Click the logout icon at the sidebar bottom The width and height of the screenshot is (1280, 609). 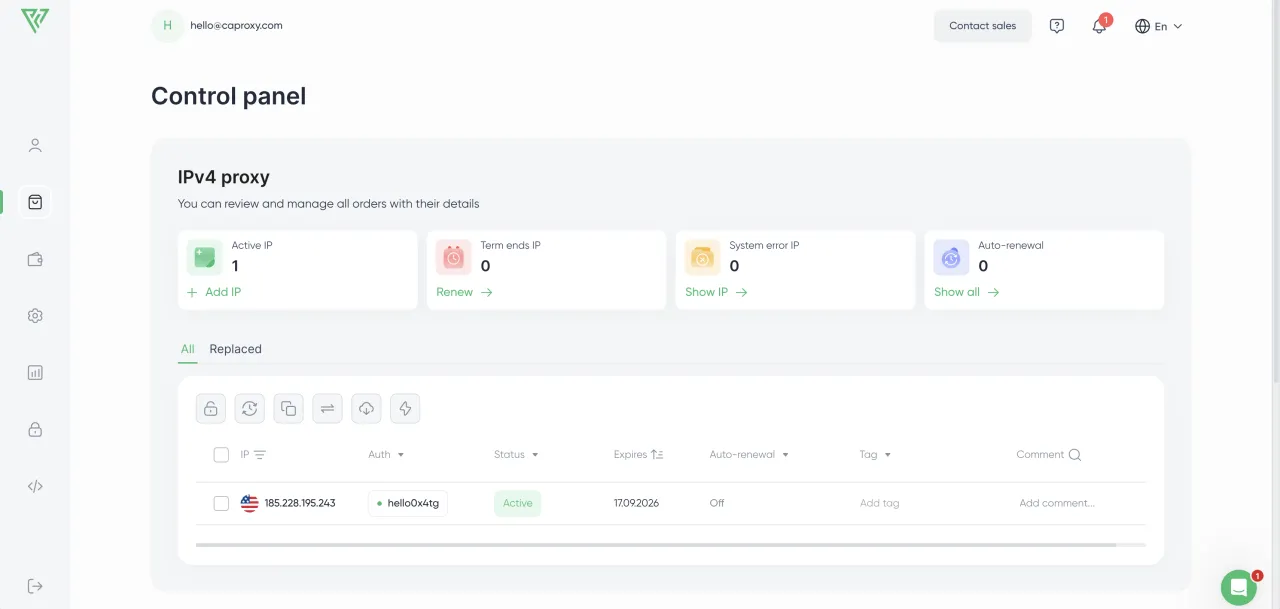35,585
